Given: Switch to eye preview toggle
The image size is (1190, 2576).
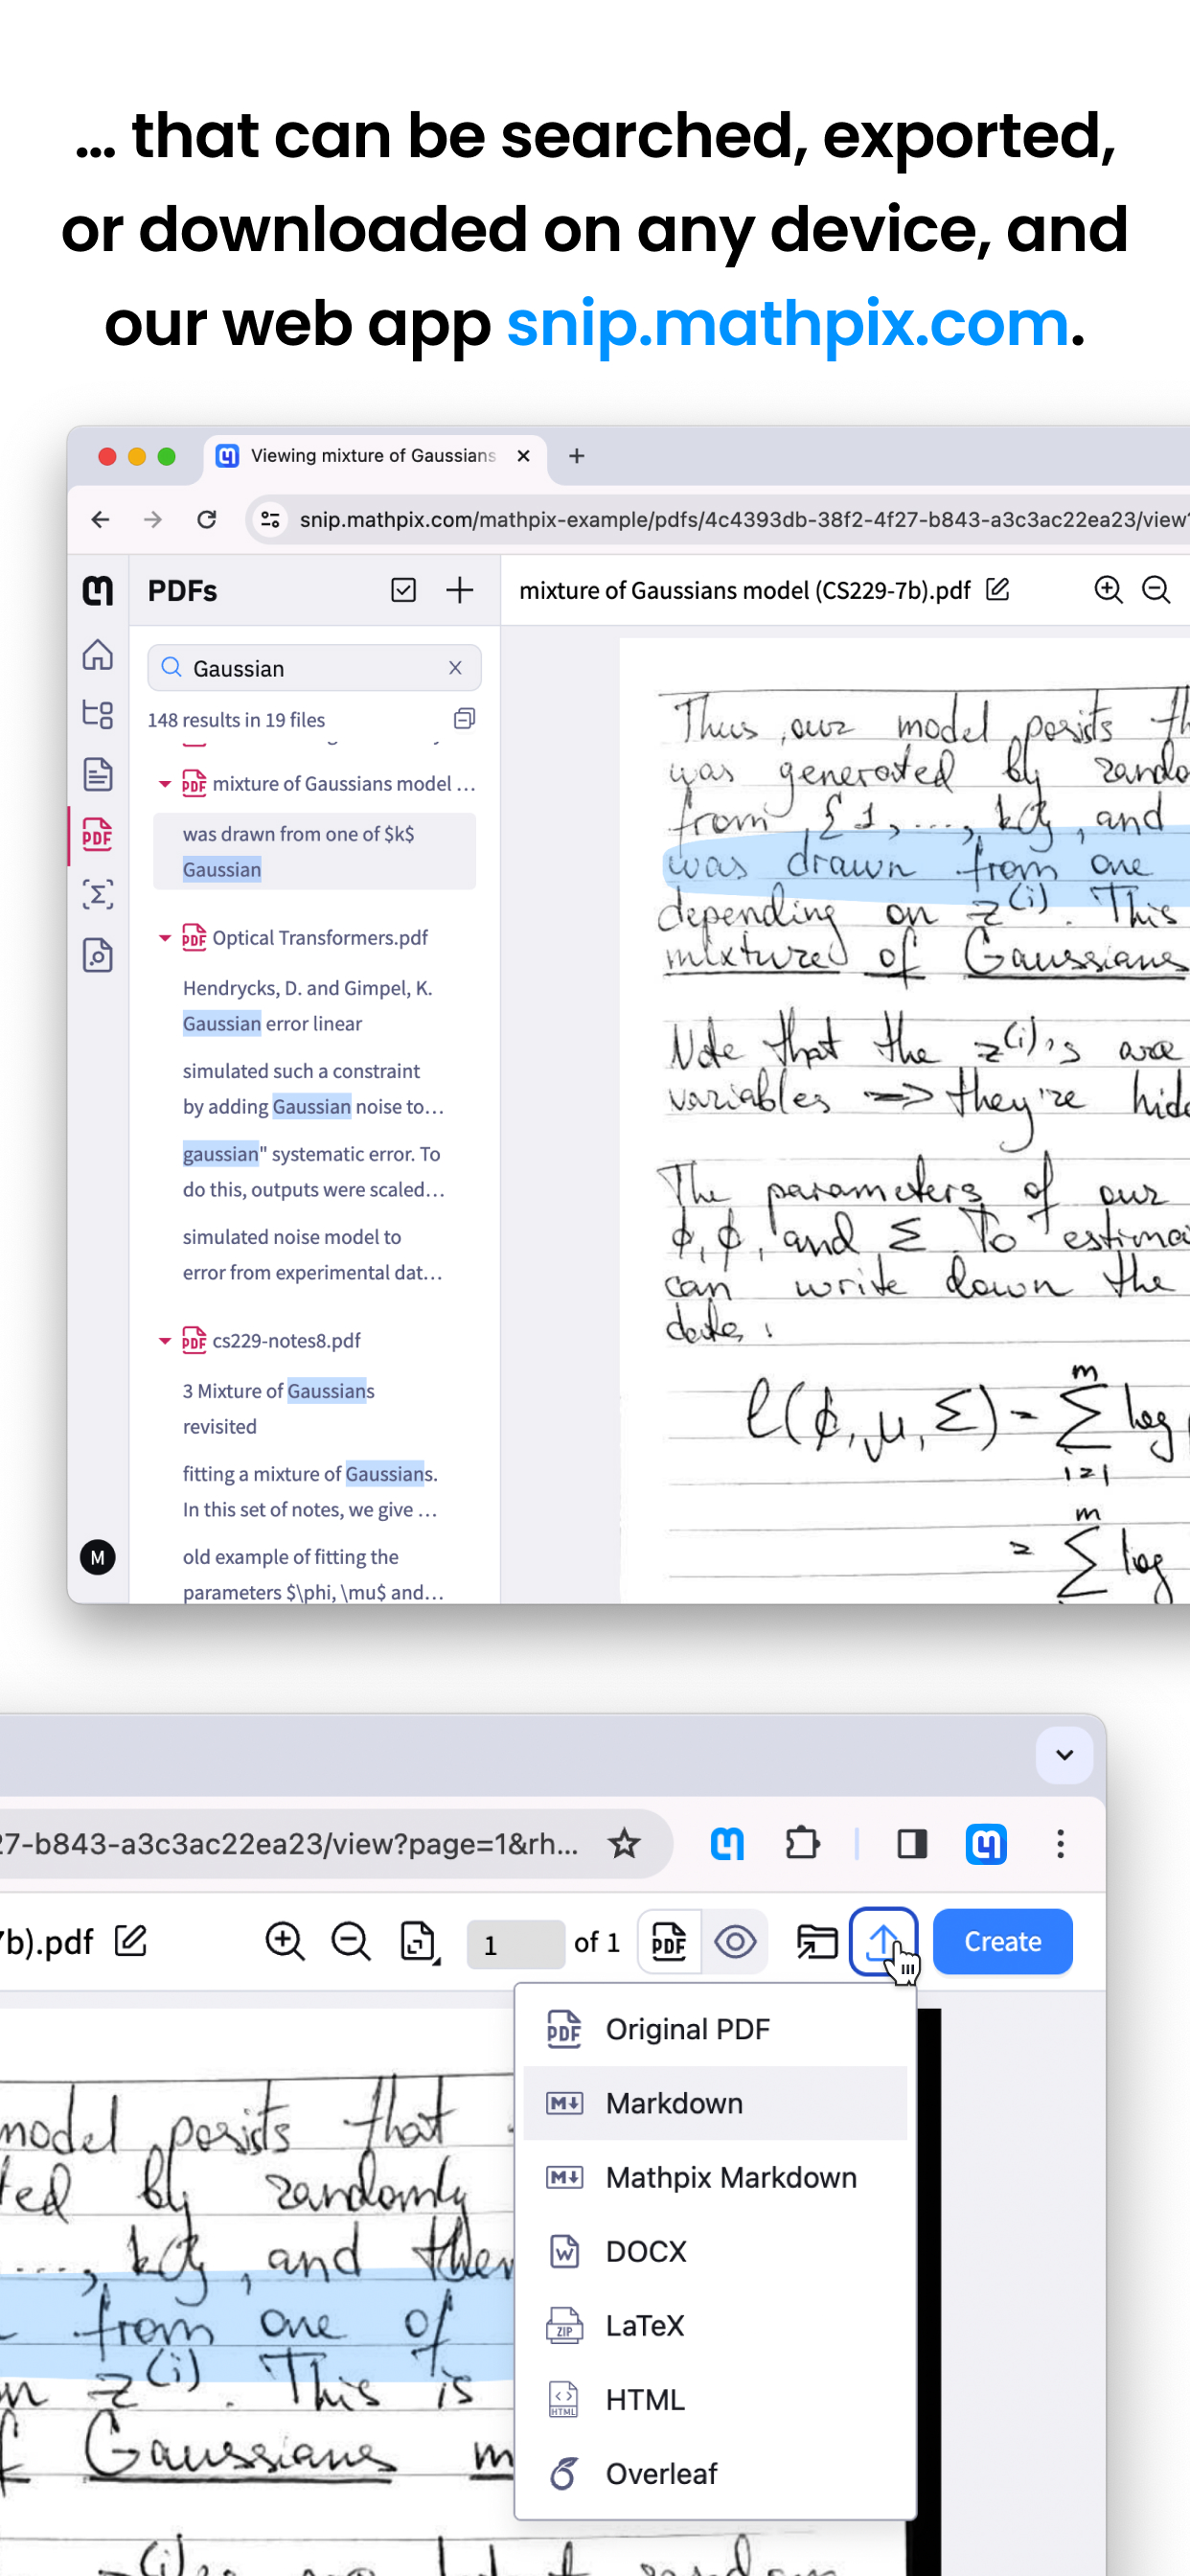Looking at the screenshot, I should [735, 1942].
